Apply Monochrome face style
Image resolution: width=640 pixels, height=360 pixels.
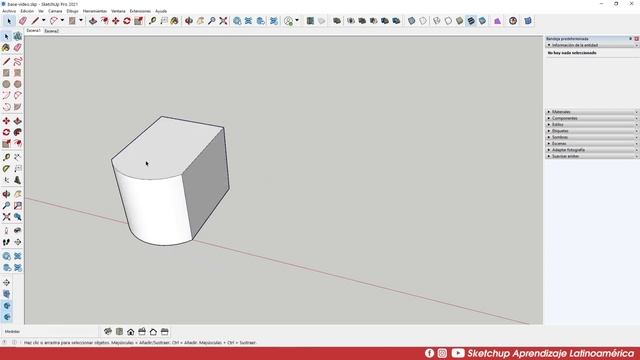pyautogui.click(x=482, y=20)
